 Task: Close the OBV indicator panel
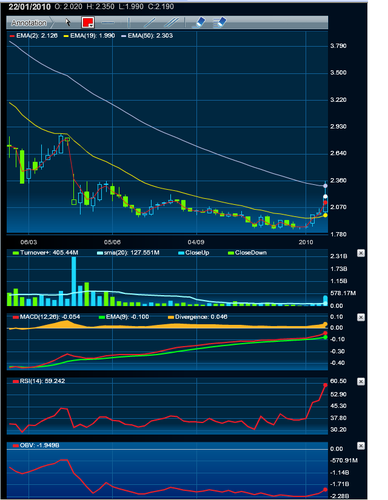coord(361,446)
